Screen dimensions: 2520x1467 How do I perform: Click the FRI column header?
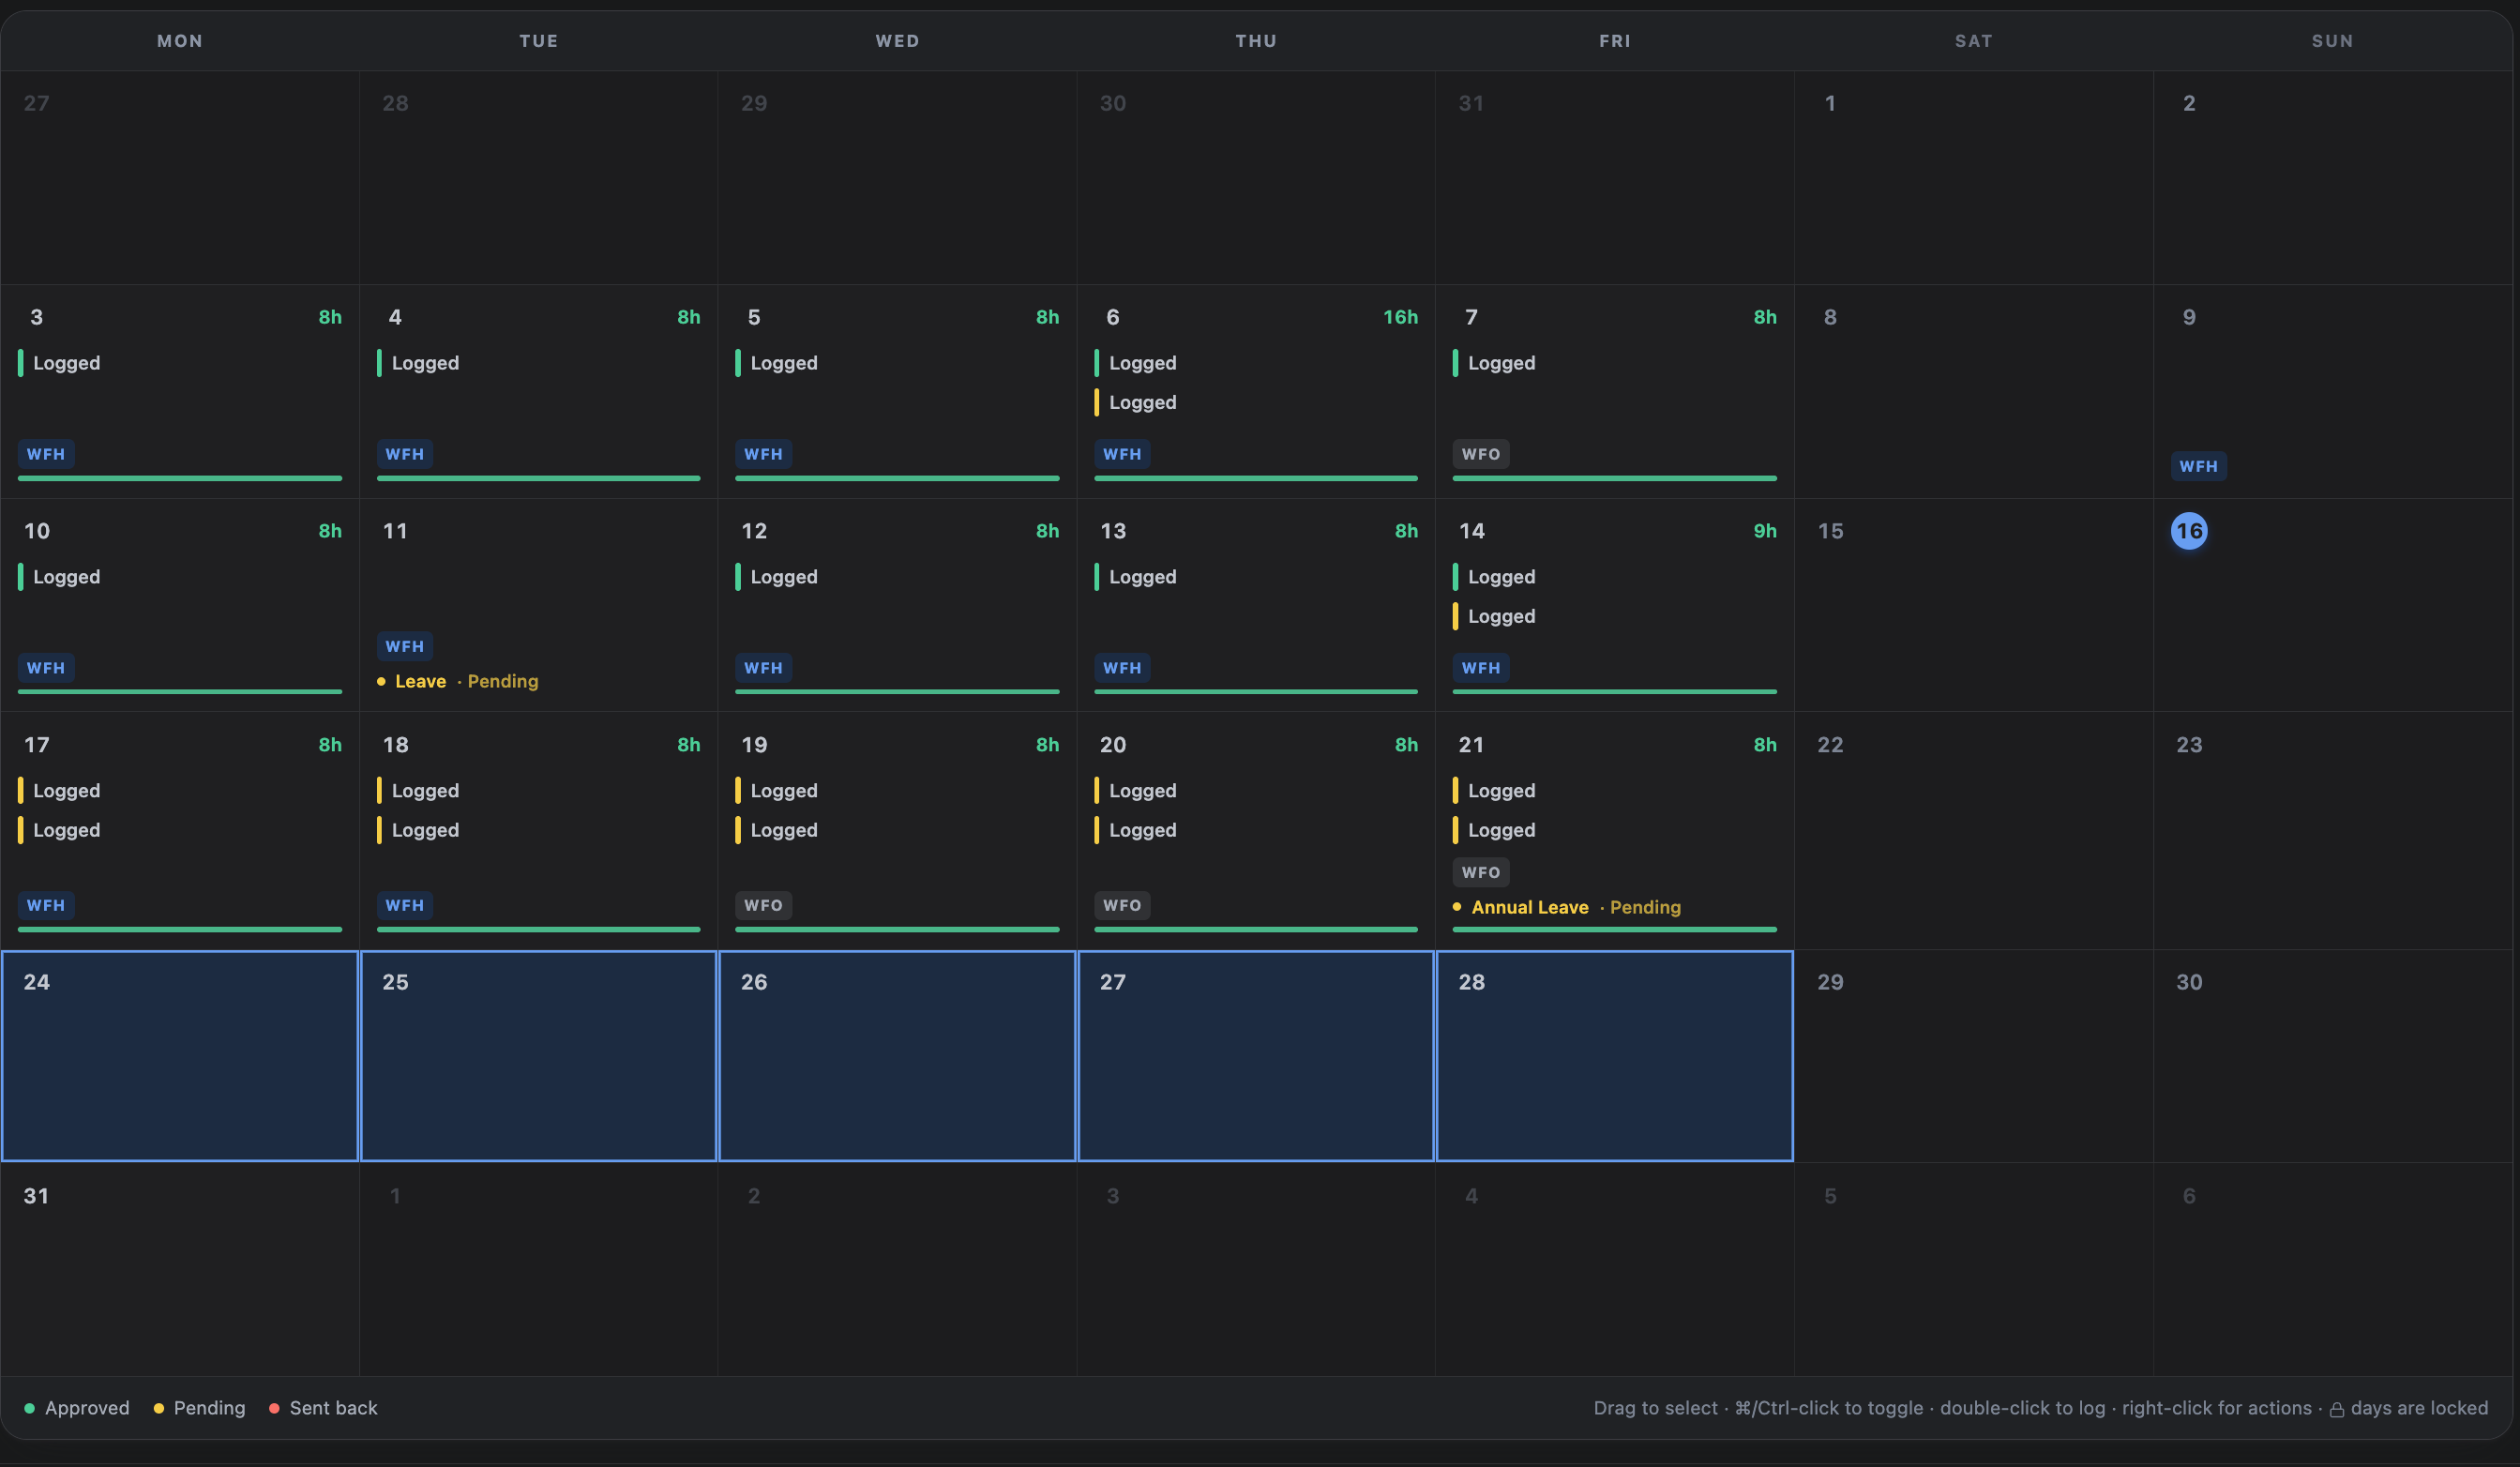tap(1614, 41)
